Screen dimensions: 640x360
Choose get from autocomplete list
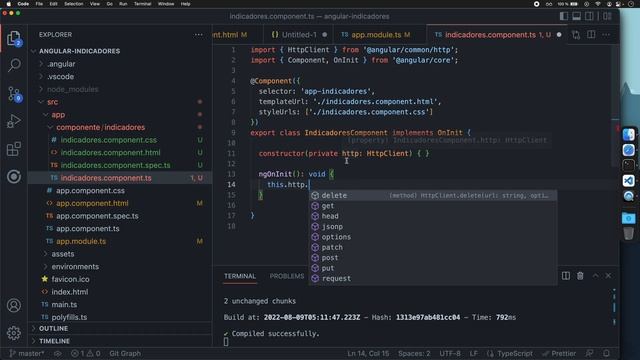pyautogui.click(x=433, y=206)
